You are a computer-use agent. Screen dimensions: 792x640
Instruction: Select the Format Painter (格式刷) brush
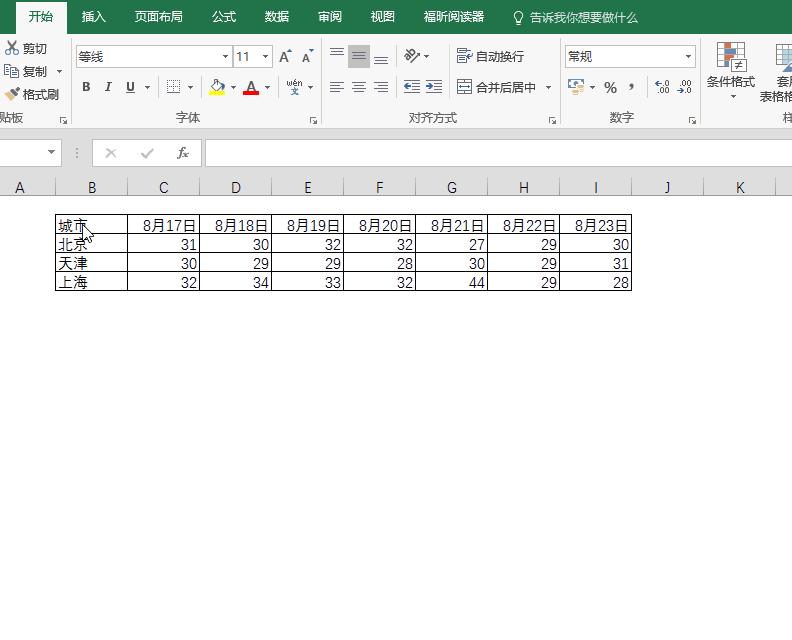[x=31, y=94]
